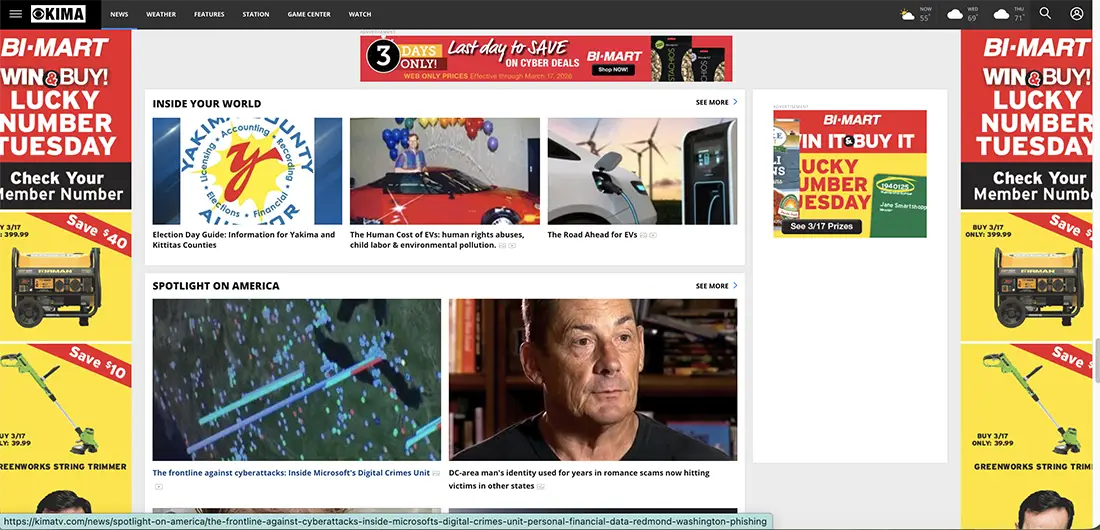1100x530 pixels.
Task: Click the left Check Your Member Number banner
Action: (65, 186)
